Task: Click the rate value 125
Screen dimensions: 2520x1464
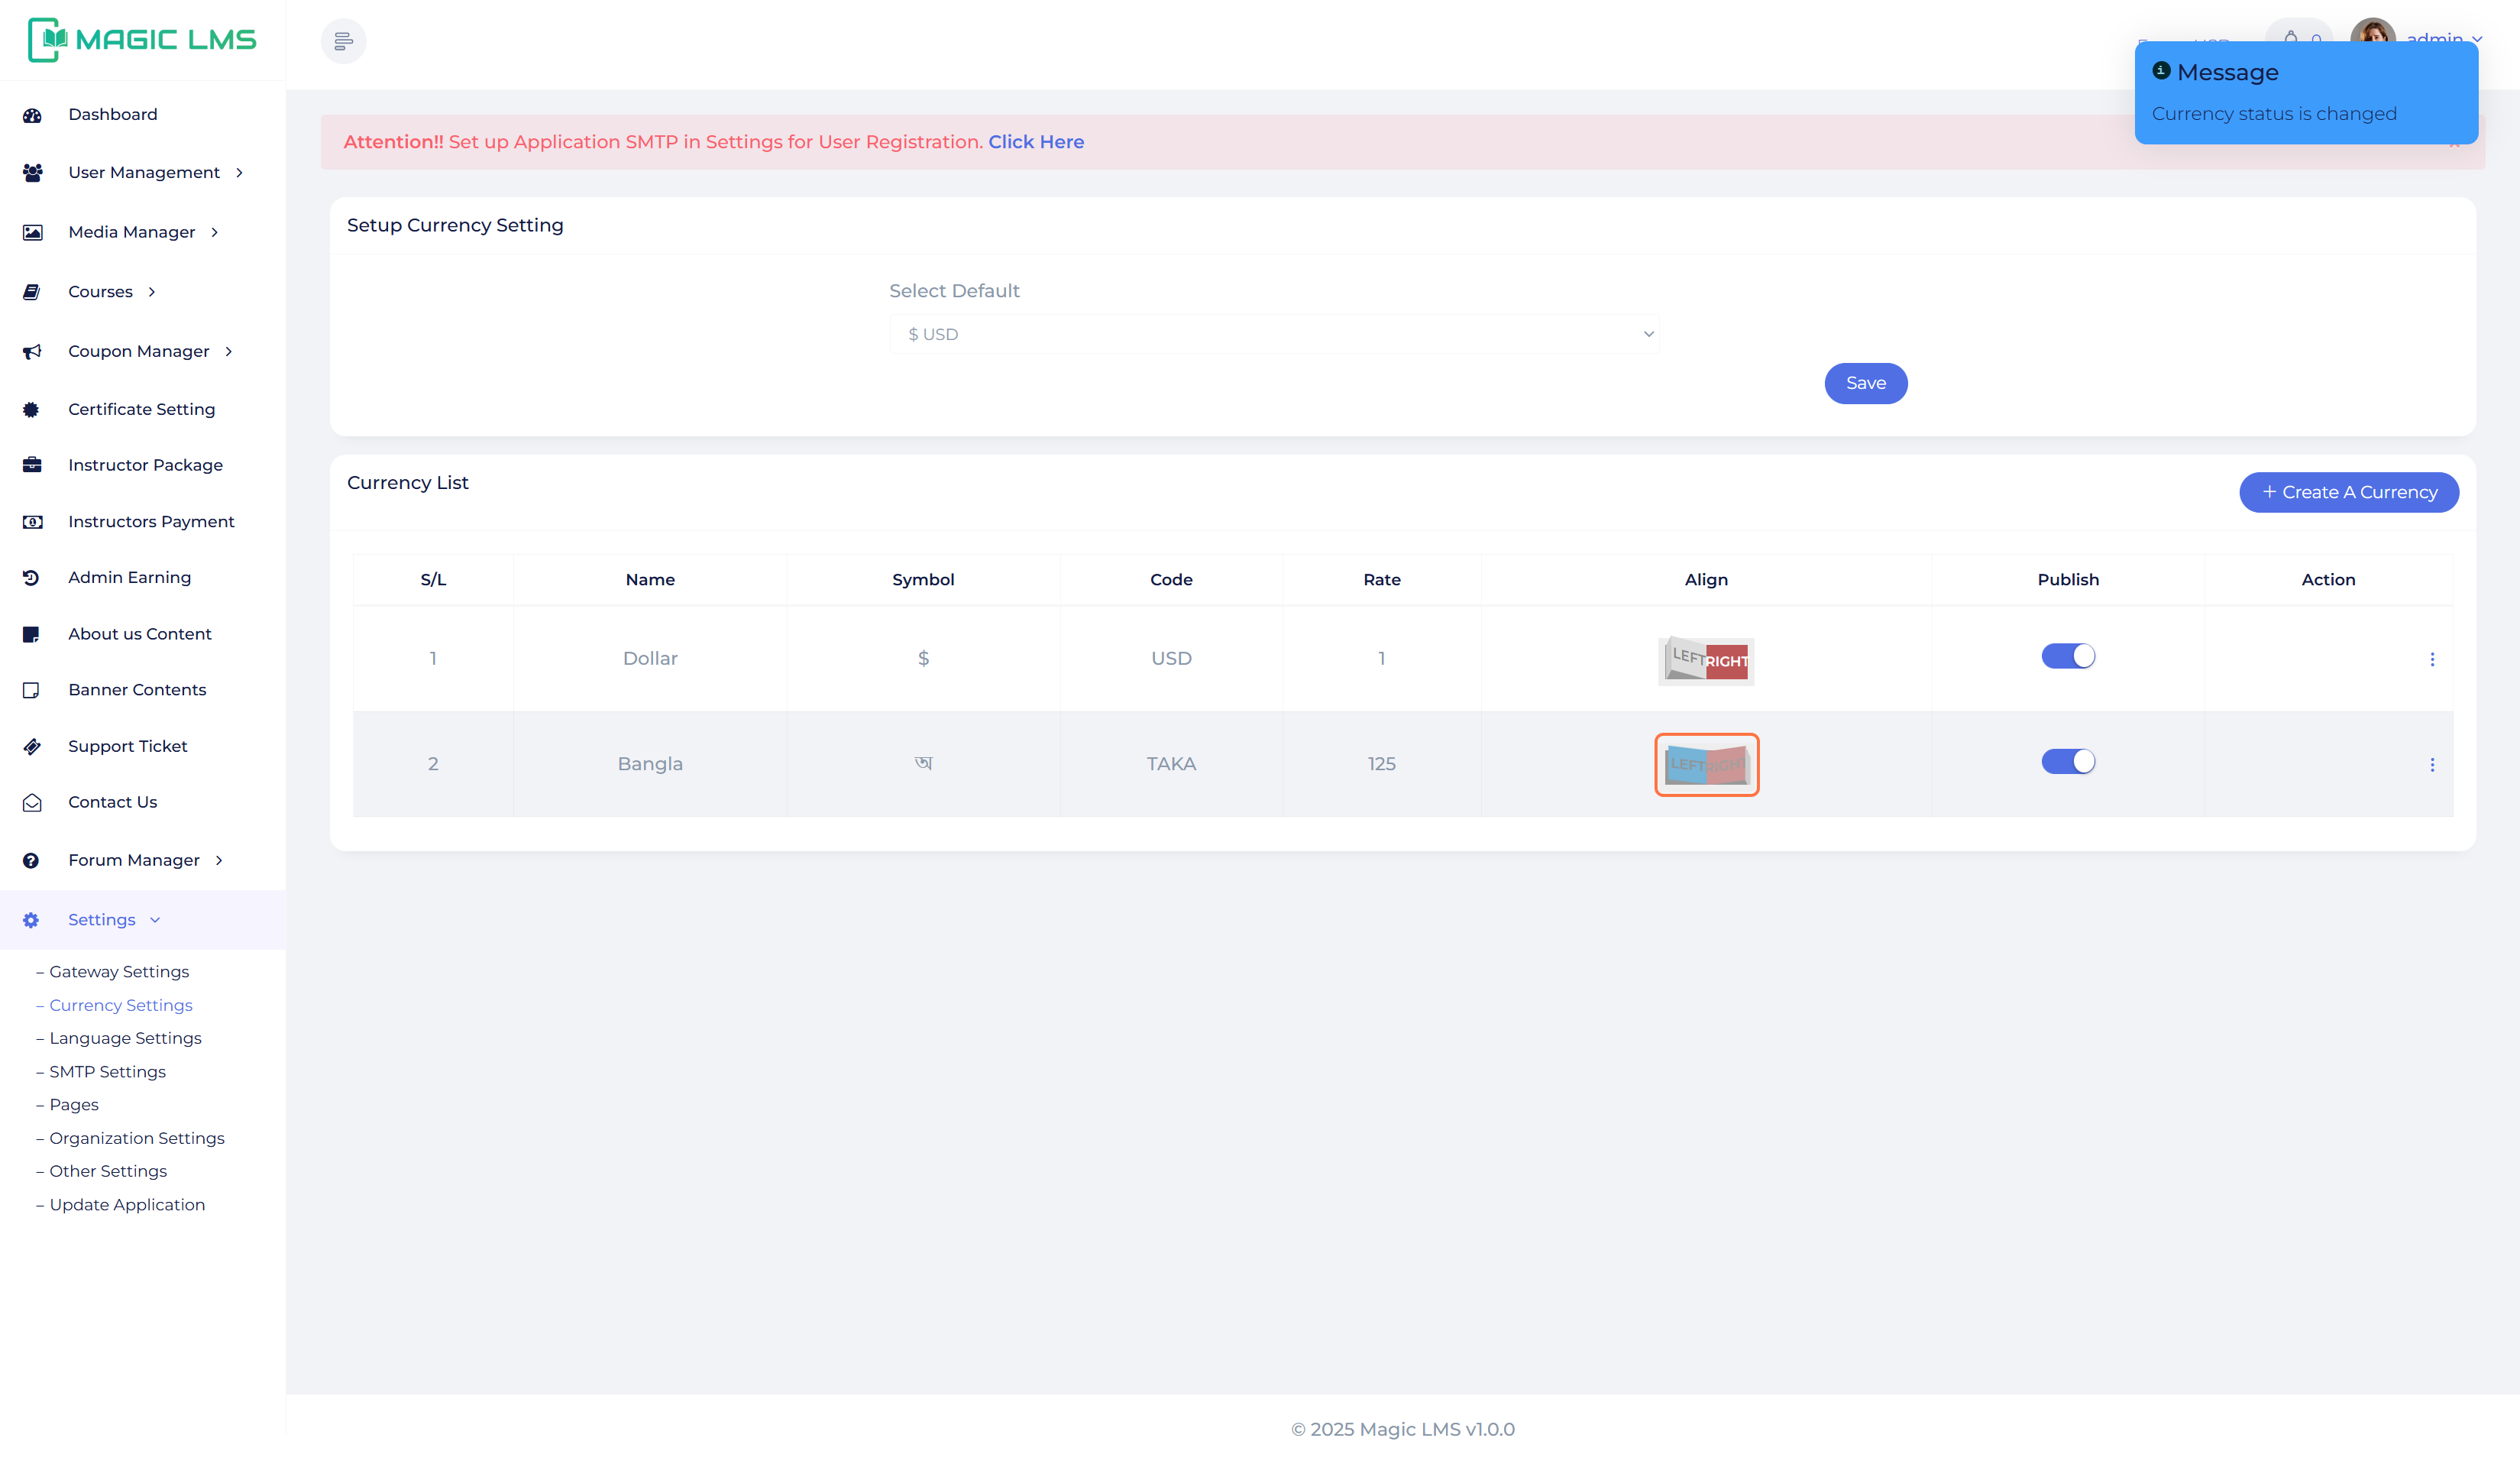Action: coord(1381,764)
